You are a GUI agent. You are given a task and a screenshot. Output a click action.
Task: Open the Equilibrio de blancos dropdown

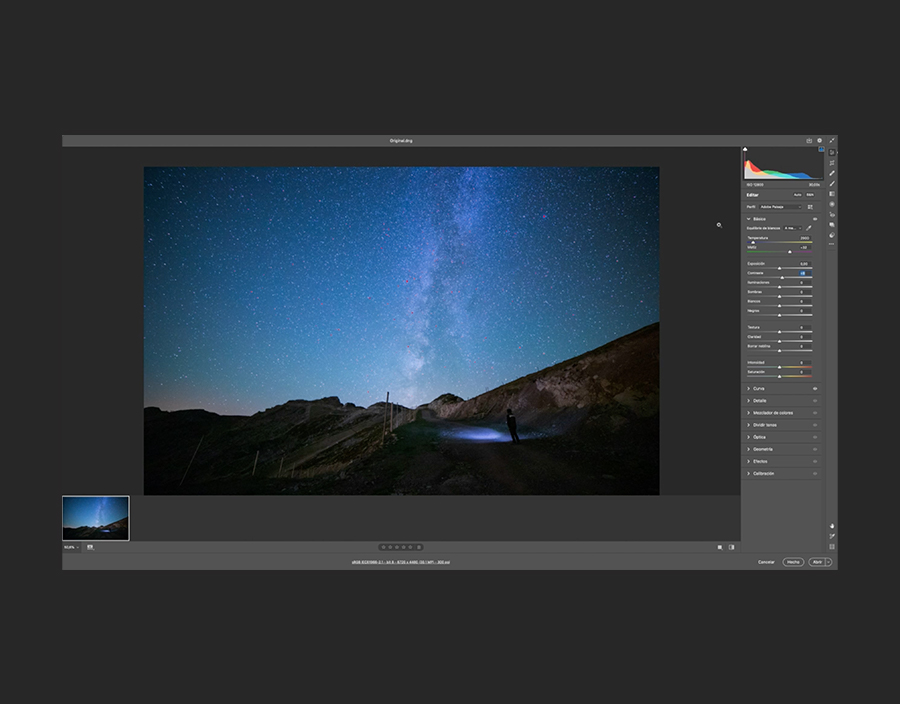[793, 228]
